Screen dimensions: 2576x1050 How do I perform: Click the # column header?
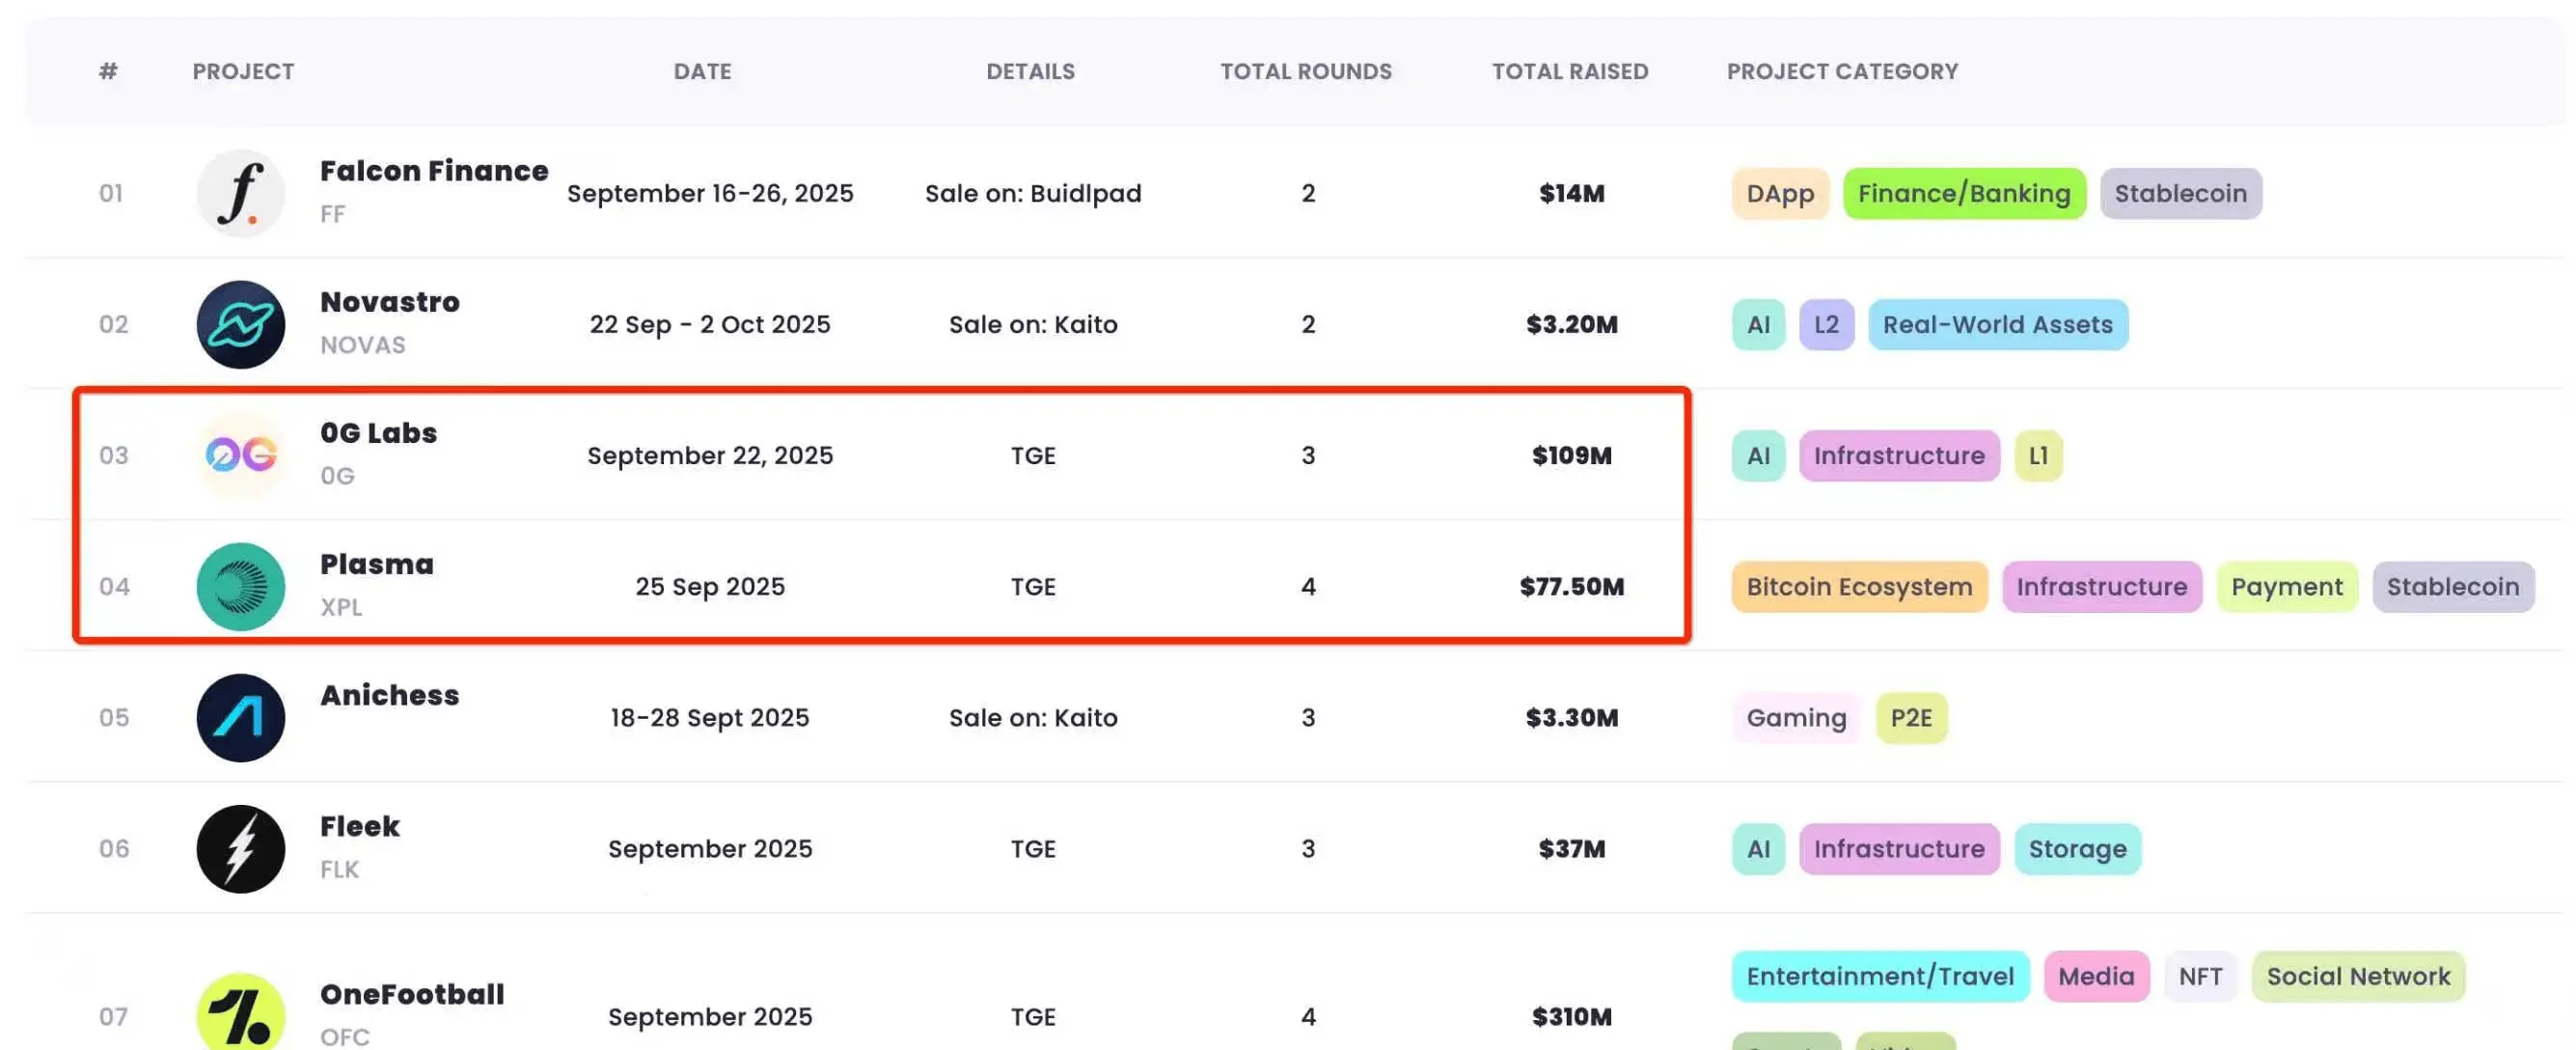click(108, 71)
